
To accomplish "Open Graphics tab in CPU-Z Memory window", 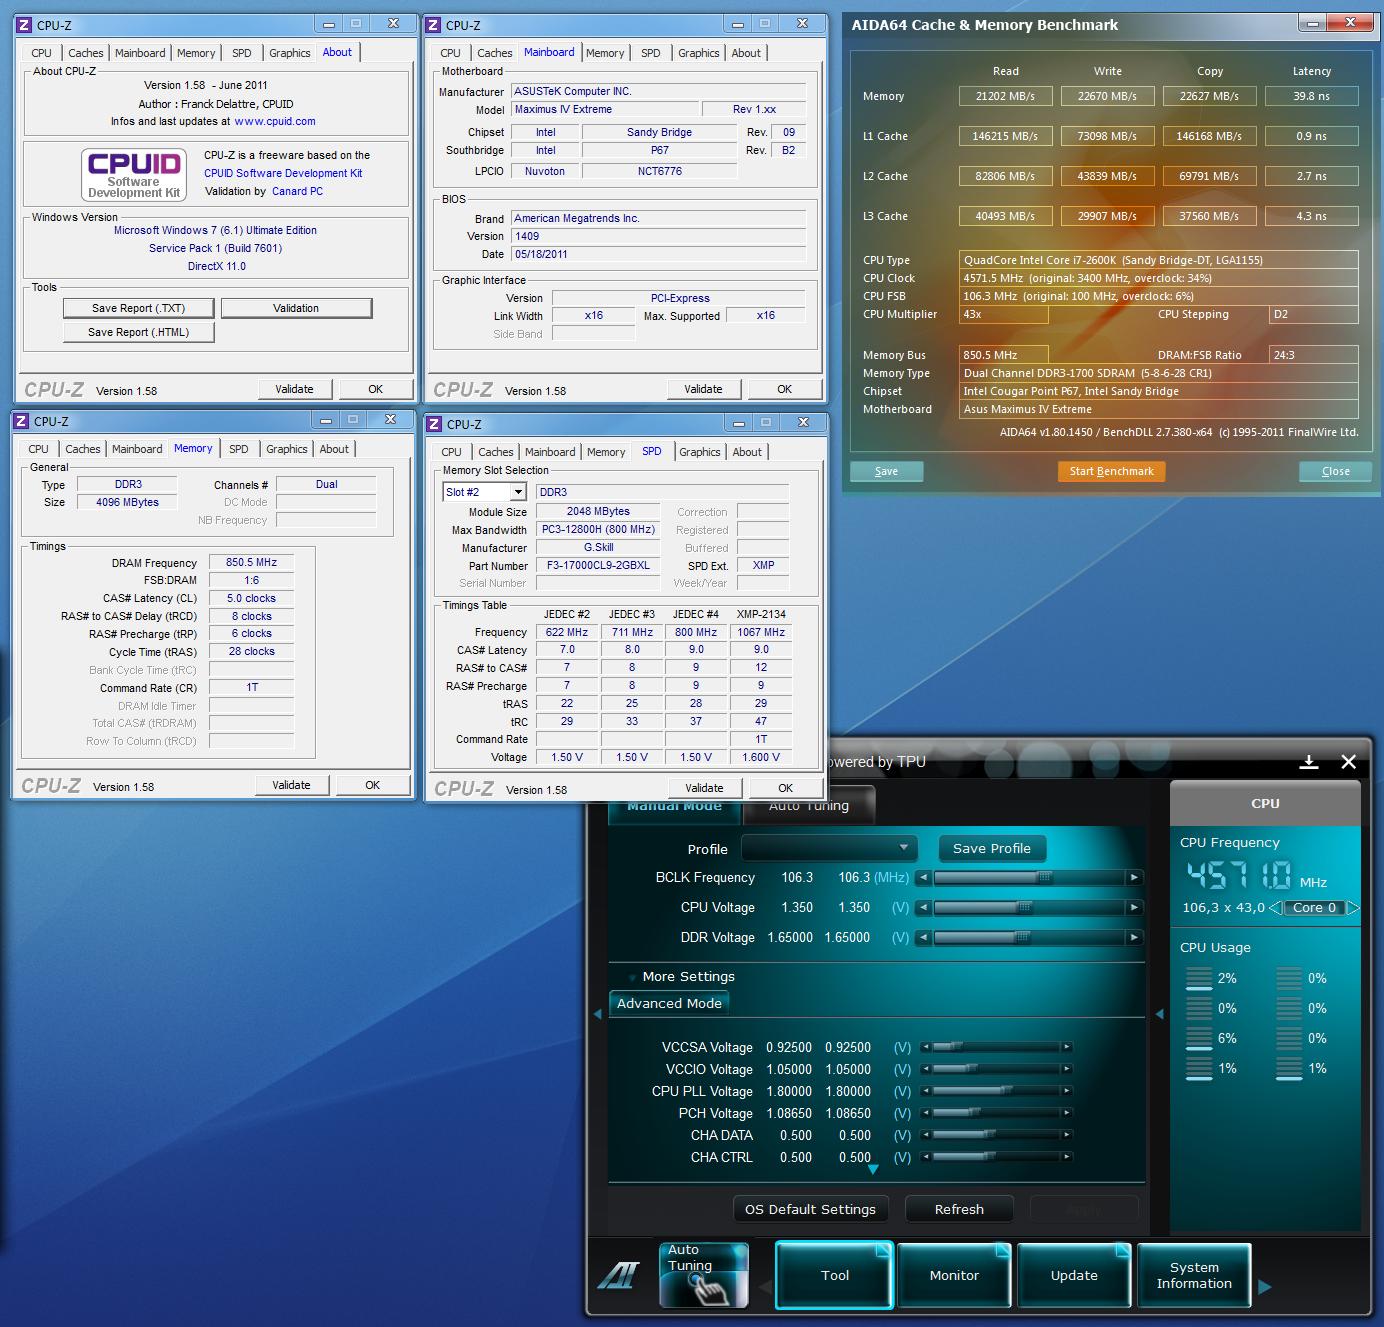I will pyautogui.click(x=287, y=449).
